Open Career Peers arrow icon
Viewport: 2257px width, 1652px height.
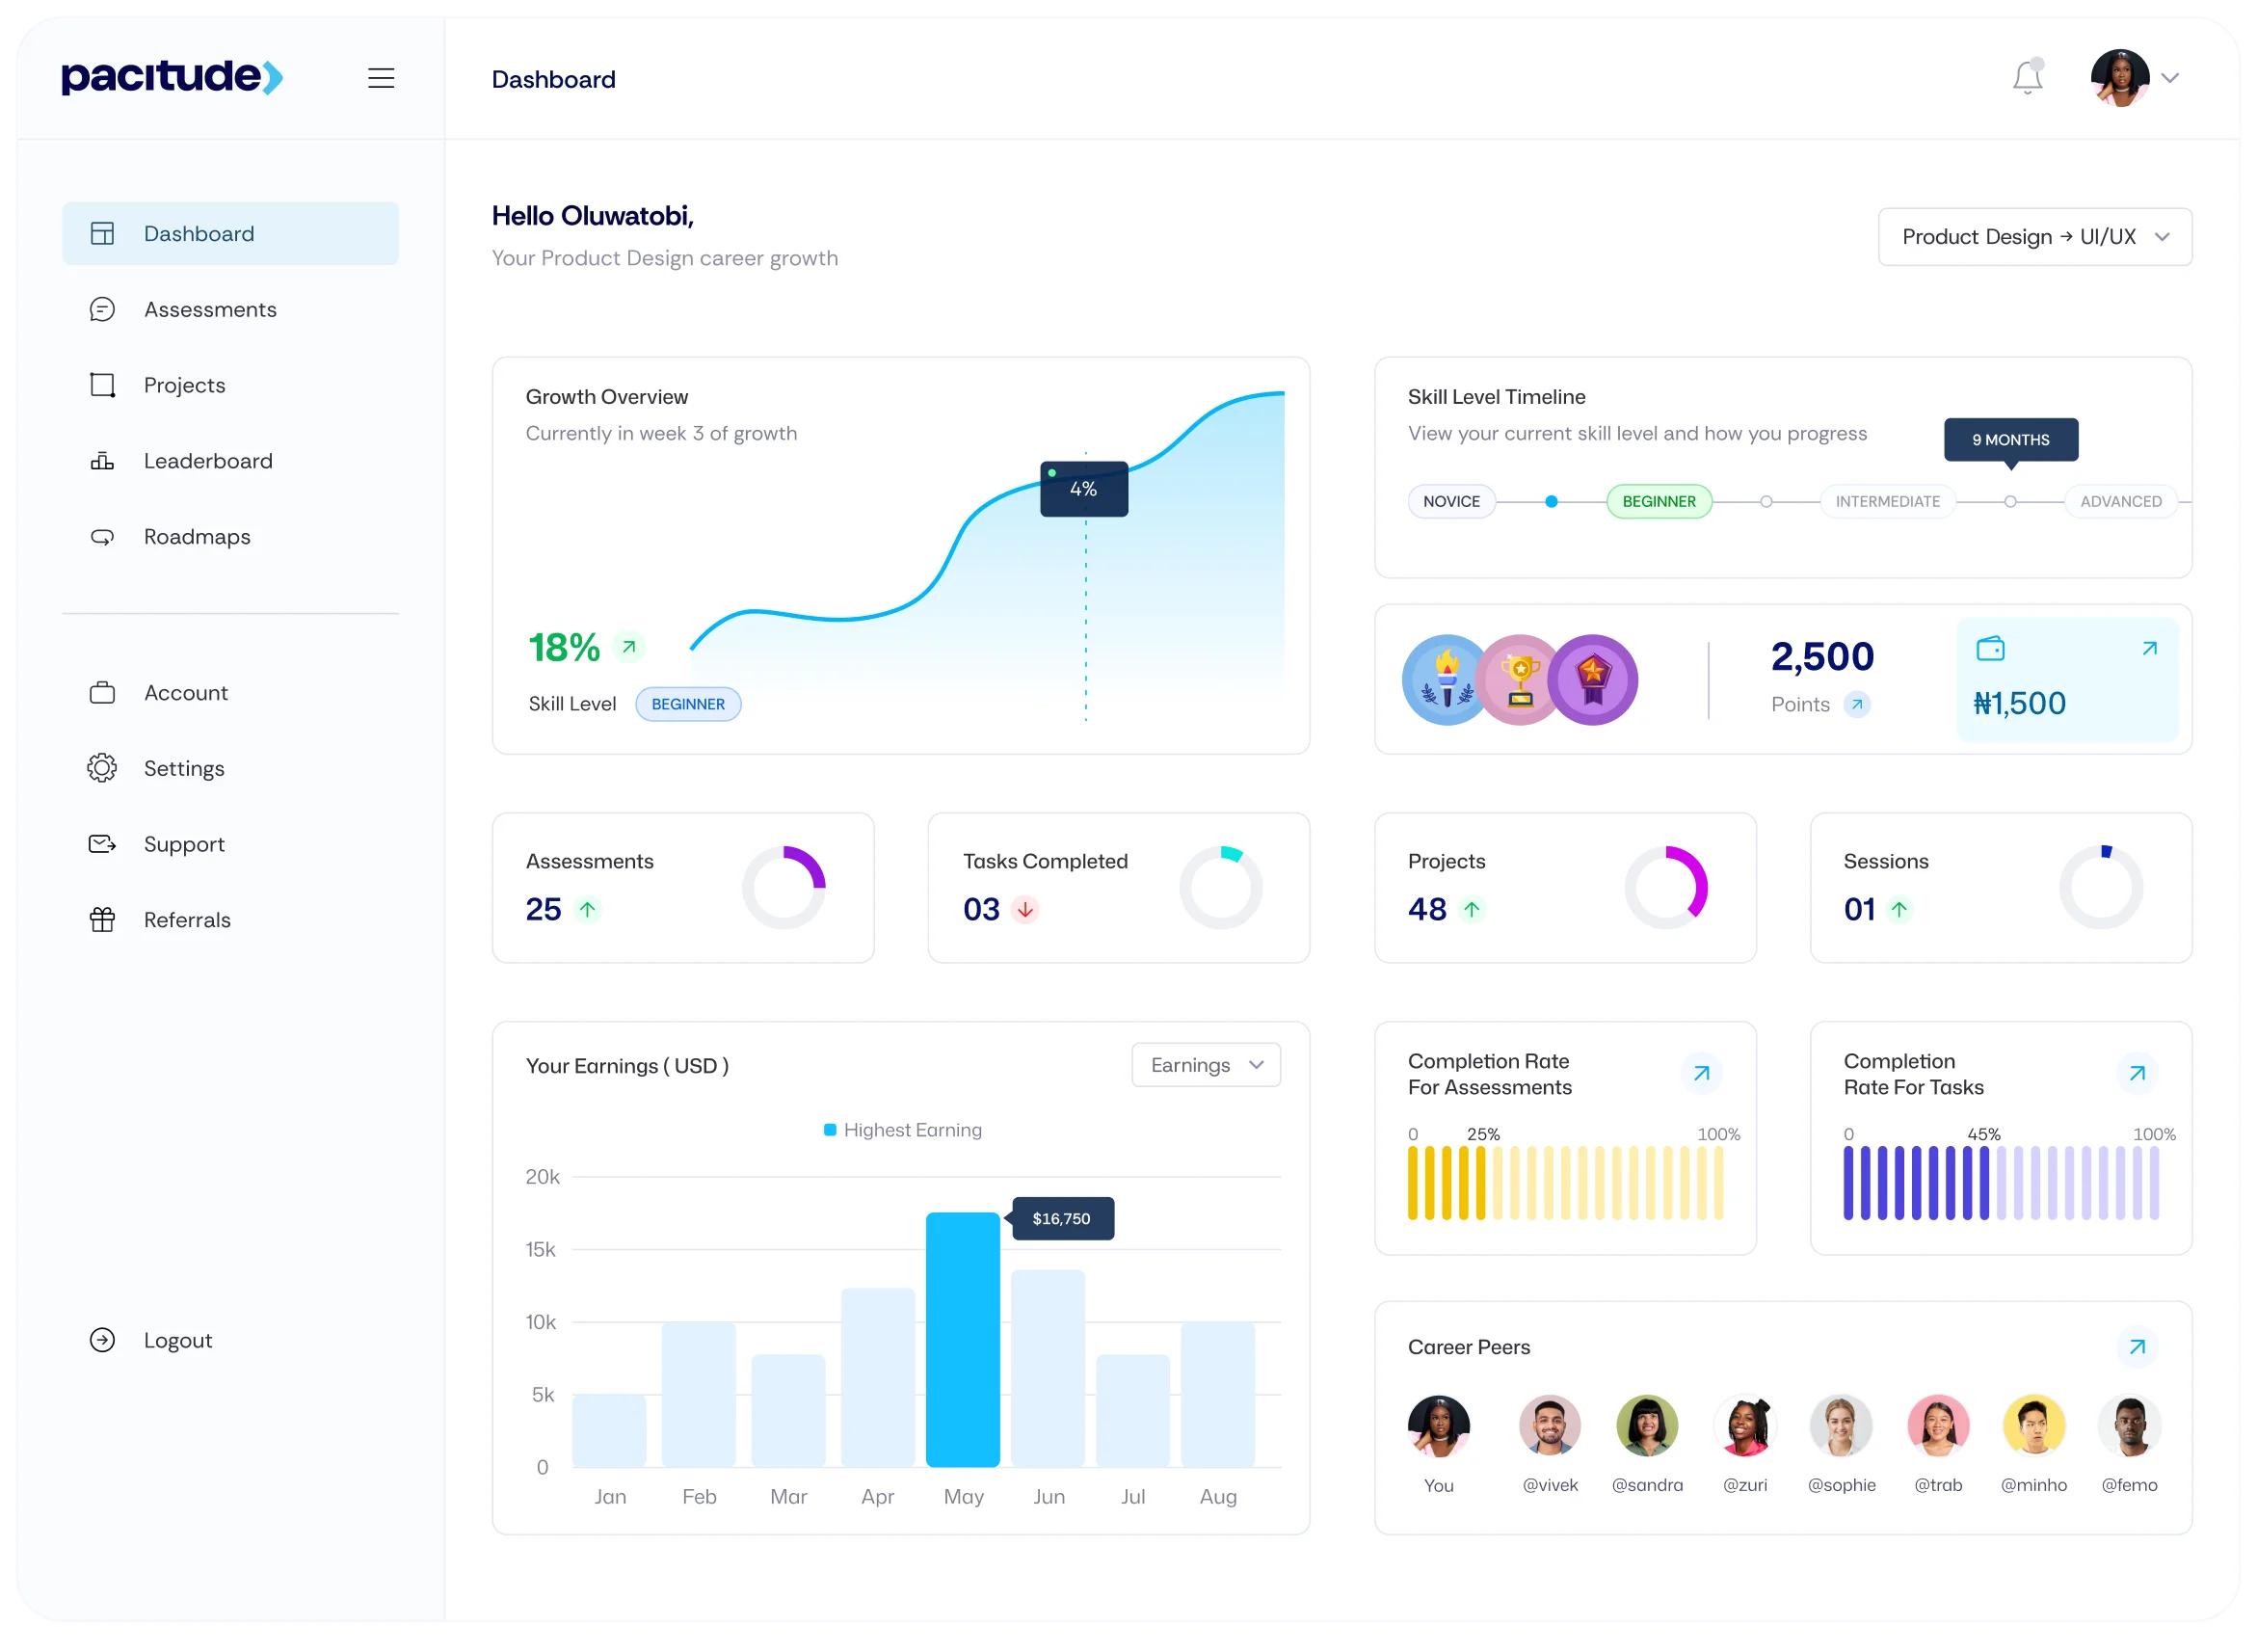(2137, 1347)
